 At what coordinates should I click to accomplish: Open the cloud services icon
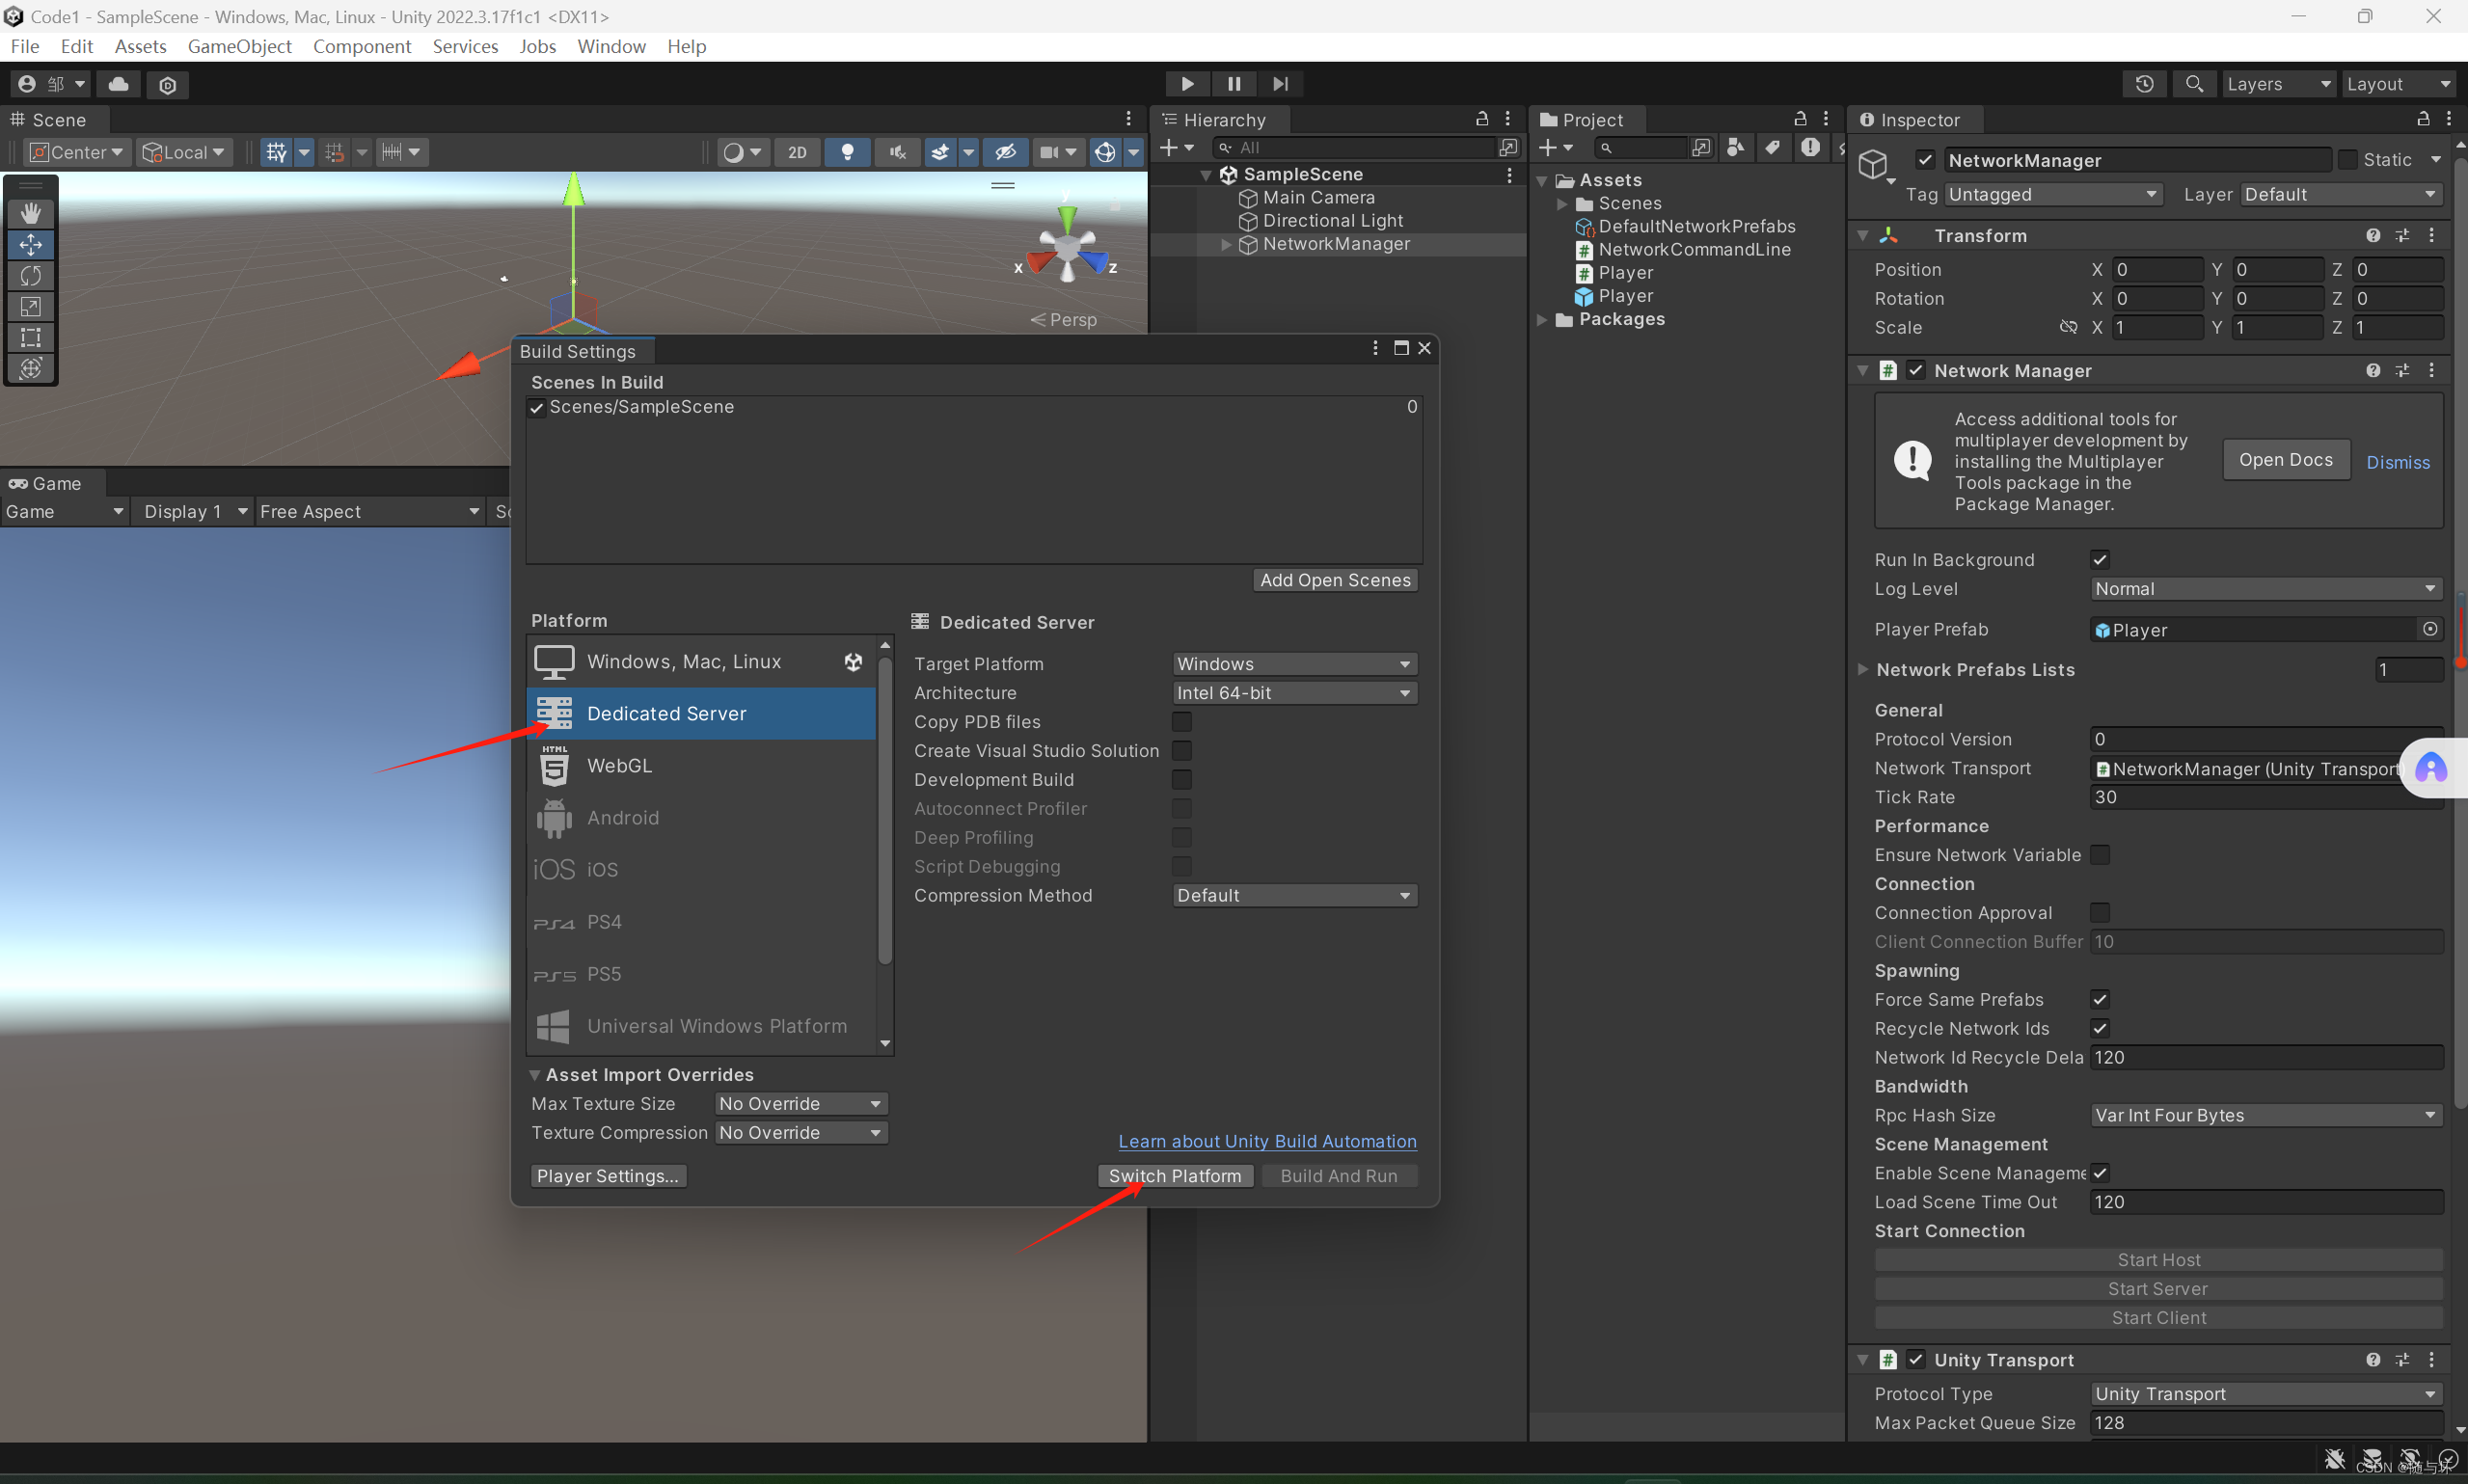118,84
